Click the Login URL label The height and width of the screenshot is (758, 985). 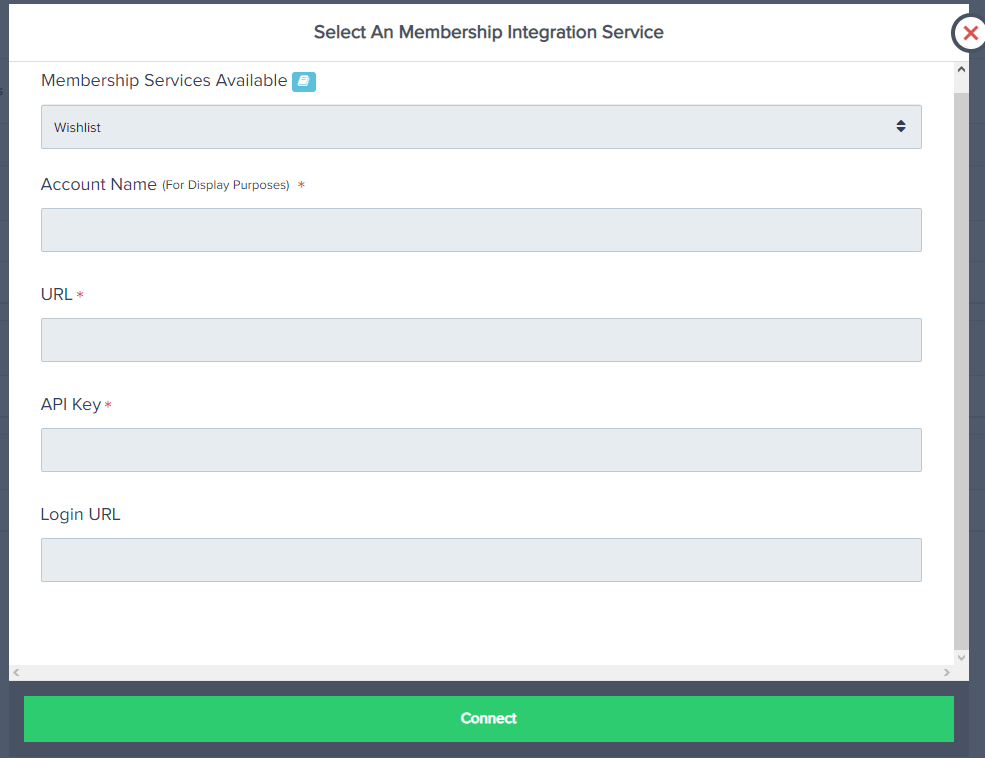[x=80, y=515]
